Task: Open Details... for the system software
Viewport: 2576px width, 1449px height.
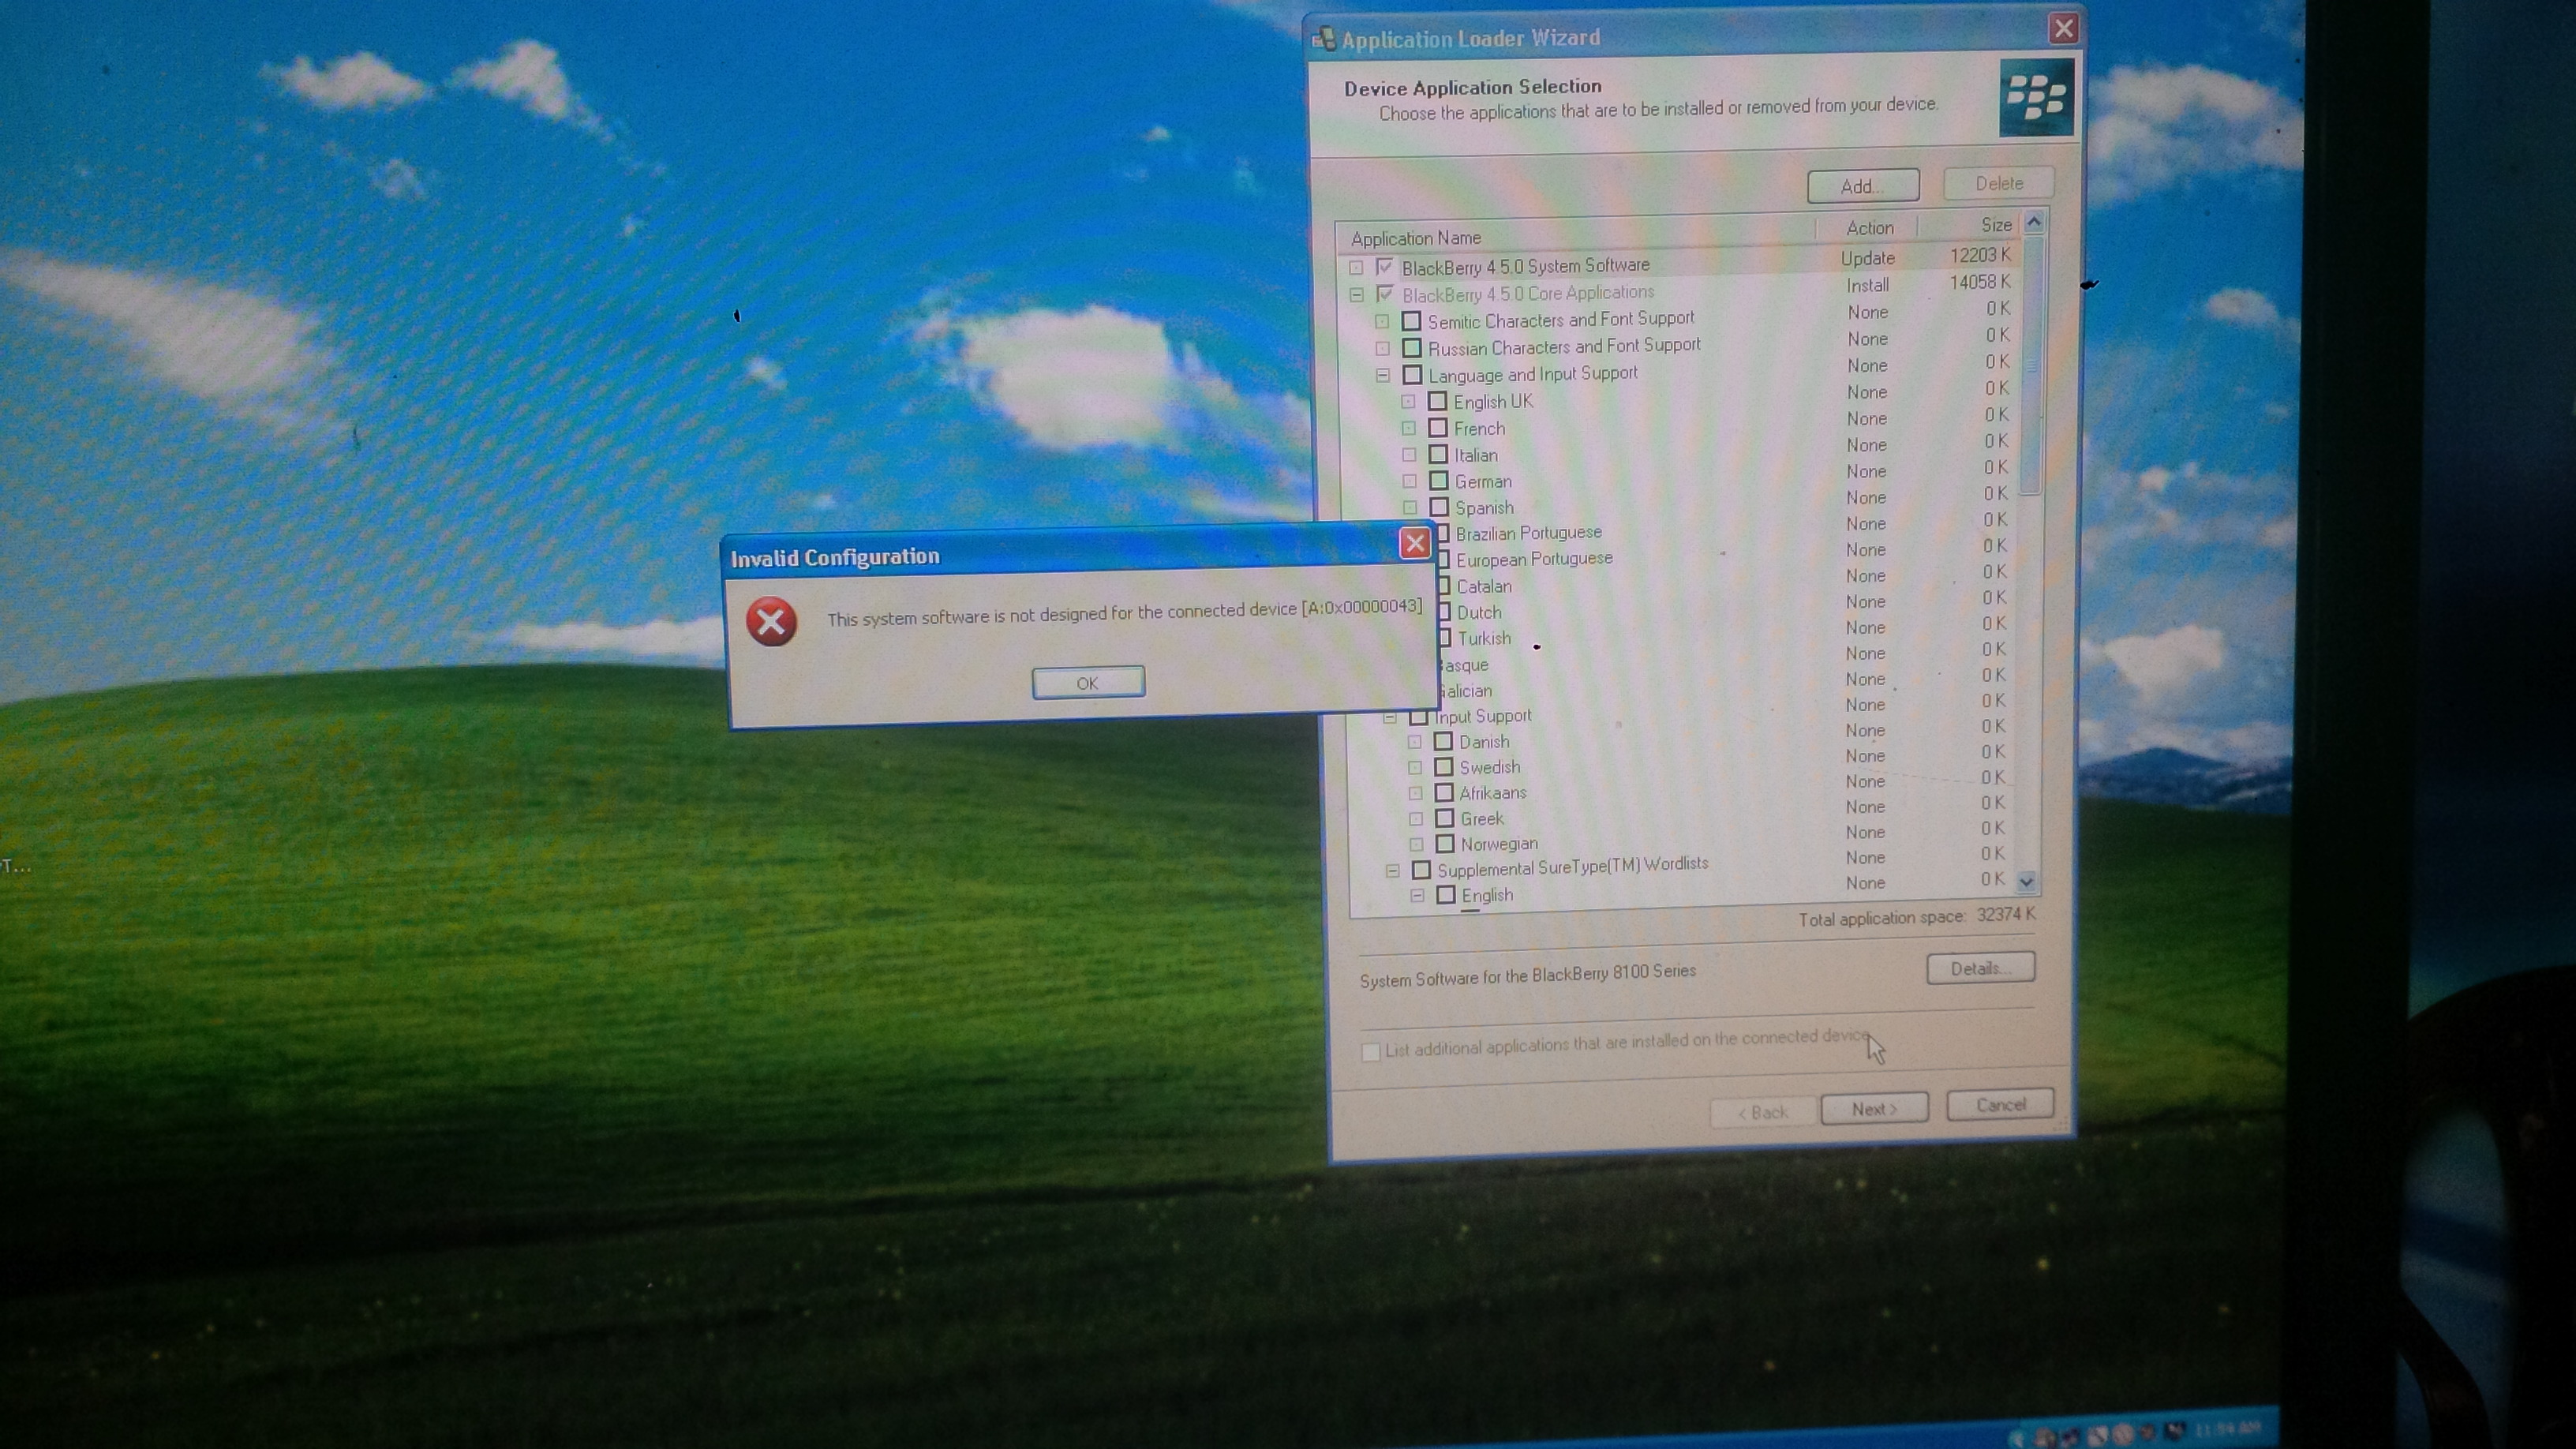Action: [x=1980, y=968]
